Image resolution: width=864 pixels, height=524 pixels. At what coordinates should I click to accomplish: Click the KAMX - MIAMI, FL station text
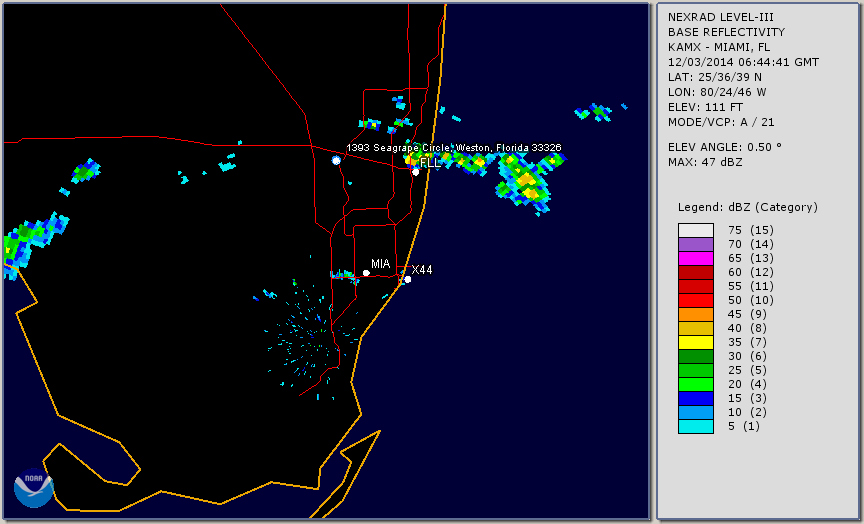(719, 47)
